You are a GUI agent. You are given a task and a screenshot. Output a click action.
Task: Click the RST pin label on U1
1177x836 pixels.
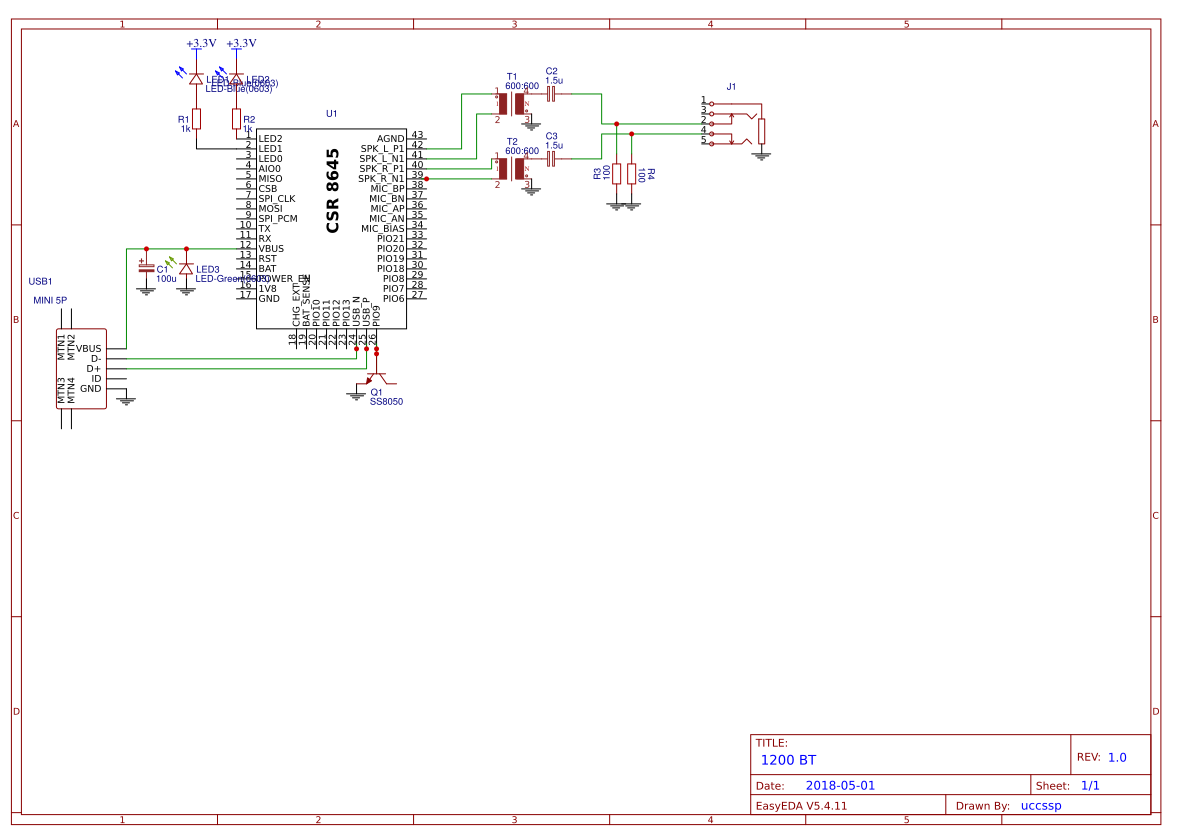[267, 259]
